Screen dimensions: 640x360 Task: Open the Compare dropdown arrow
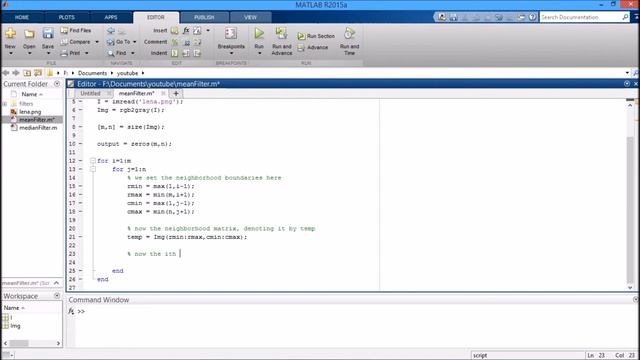pyautogui.click(x=97, y=42)
